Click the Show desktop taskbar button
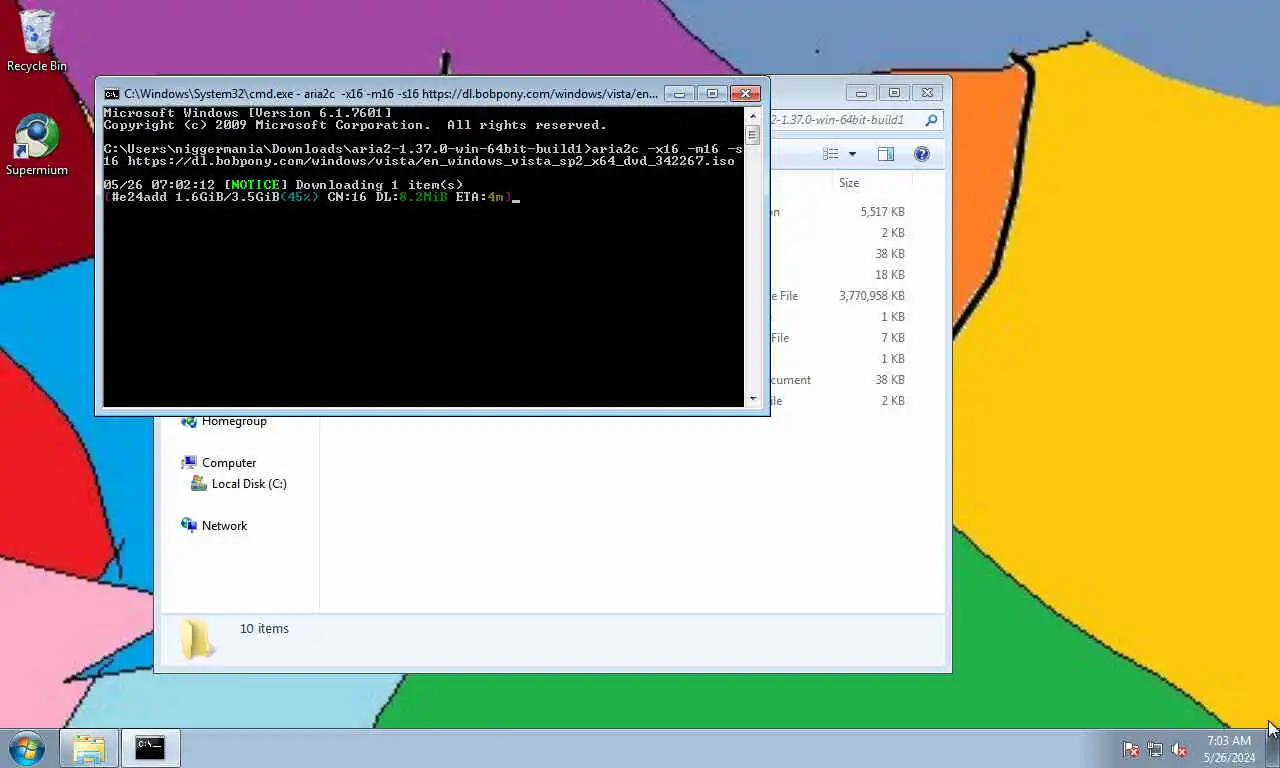1280x768 pixels. point(1272,749)
